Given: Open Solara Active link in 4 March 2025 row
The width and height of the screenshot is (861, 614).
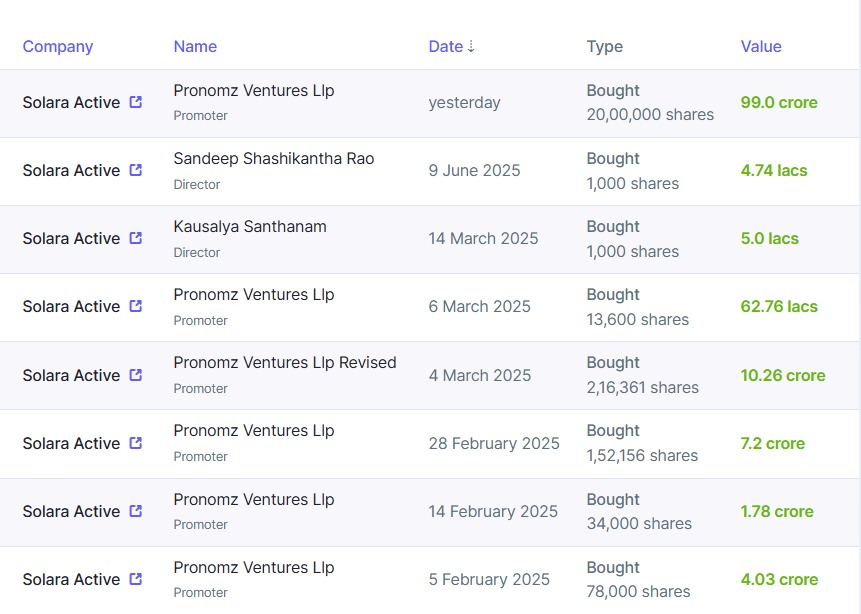Looking at the screenshot, I should pos(71,376).
